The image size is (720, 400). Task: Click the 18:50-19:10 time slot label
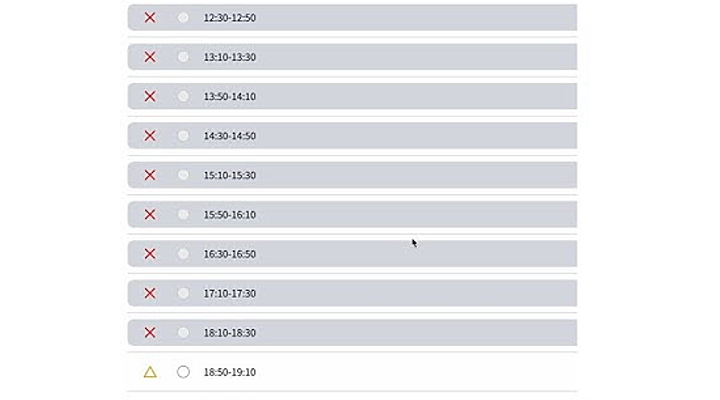[x=230, y=372]
